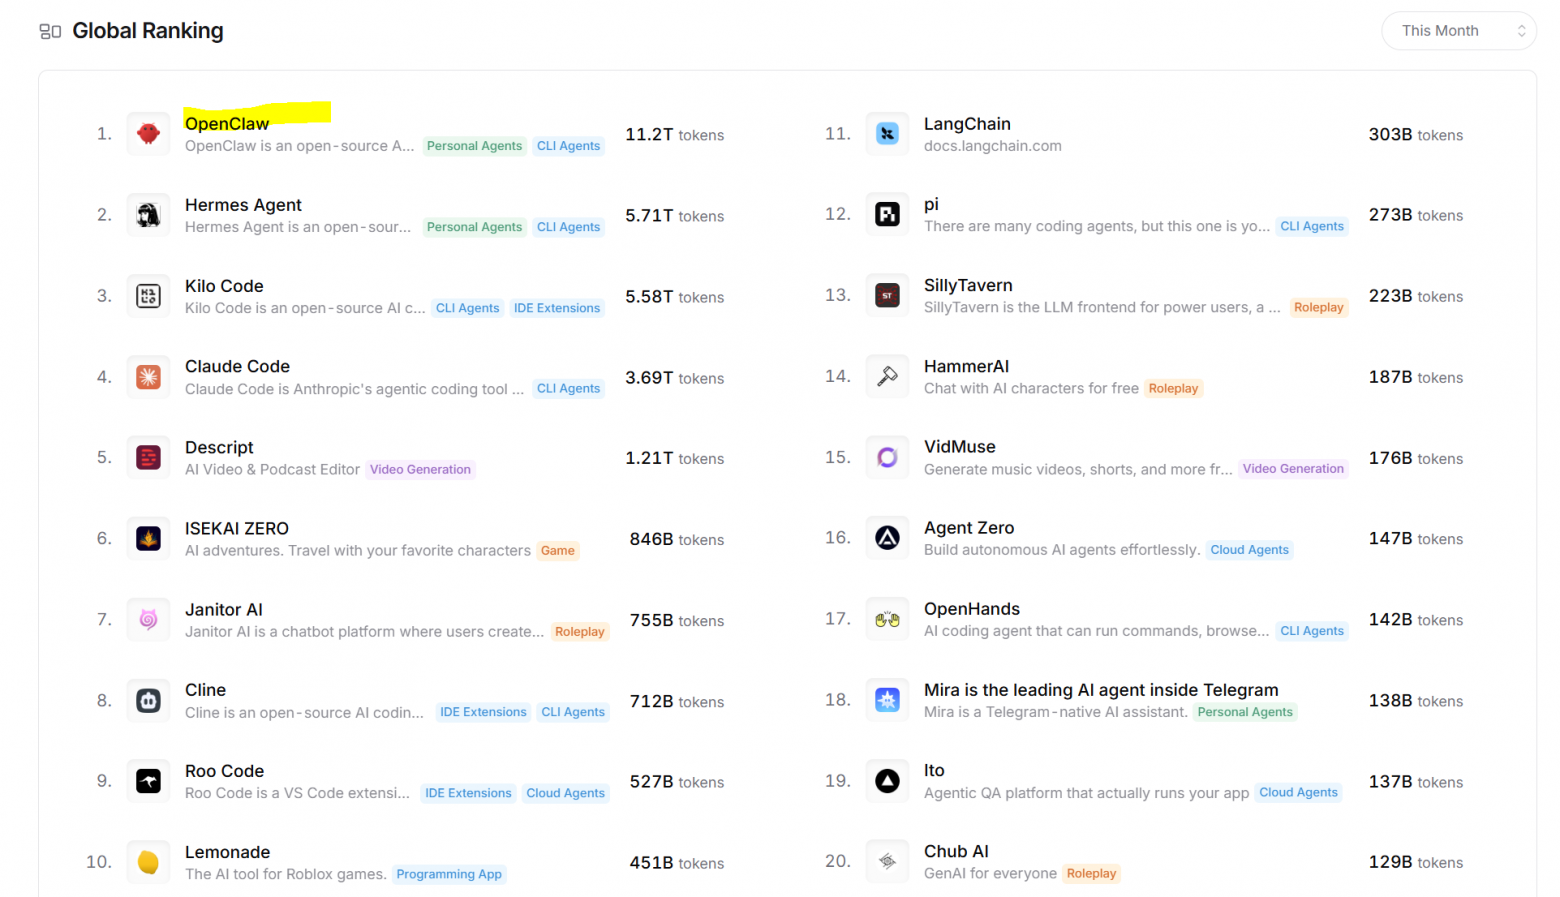Screen dimensions: 1560x897
Task: Open the SillyTavern app link
Action: pyautogui.click(x=968, y=285)
